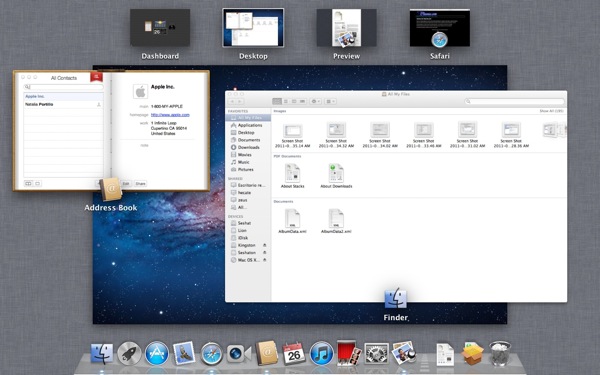Click the large Finder badge icon

coord(395,298)
